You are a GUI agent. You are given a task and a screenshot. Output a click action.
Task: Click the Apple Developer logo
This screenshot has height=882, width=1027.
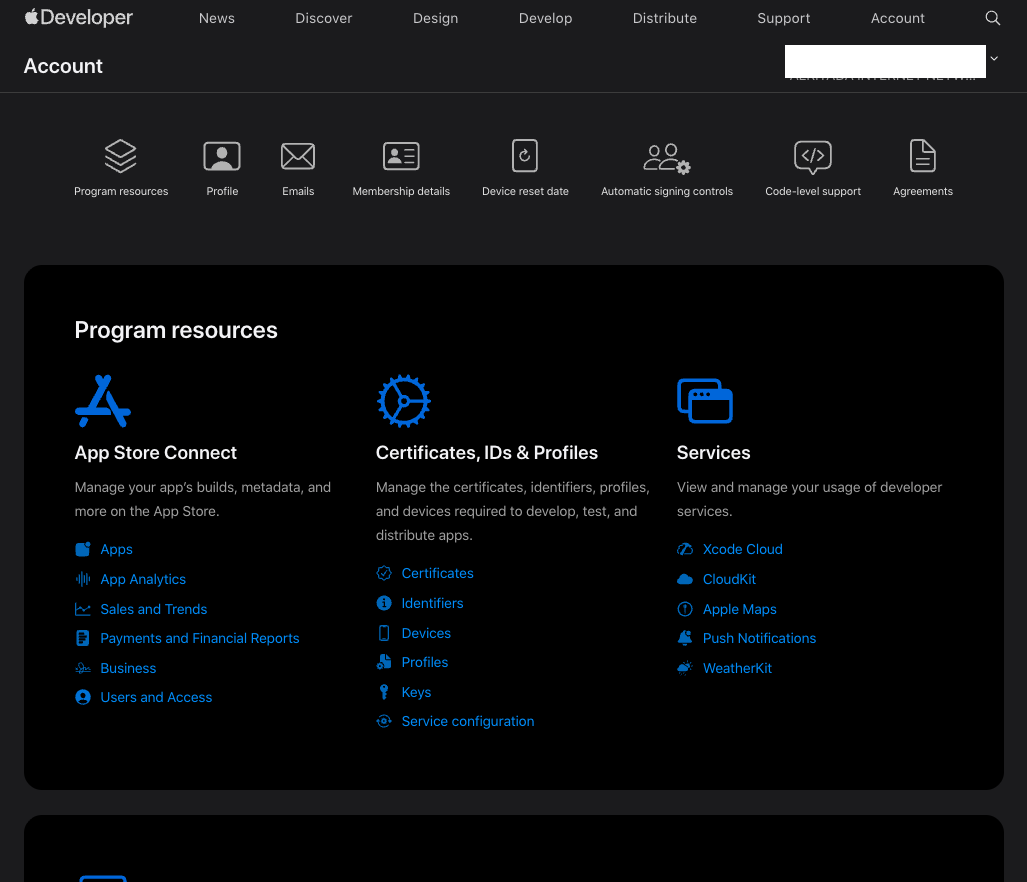[x=78, y=18]
